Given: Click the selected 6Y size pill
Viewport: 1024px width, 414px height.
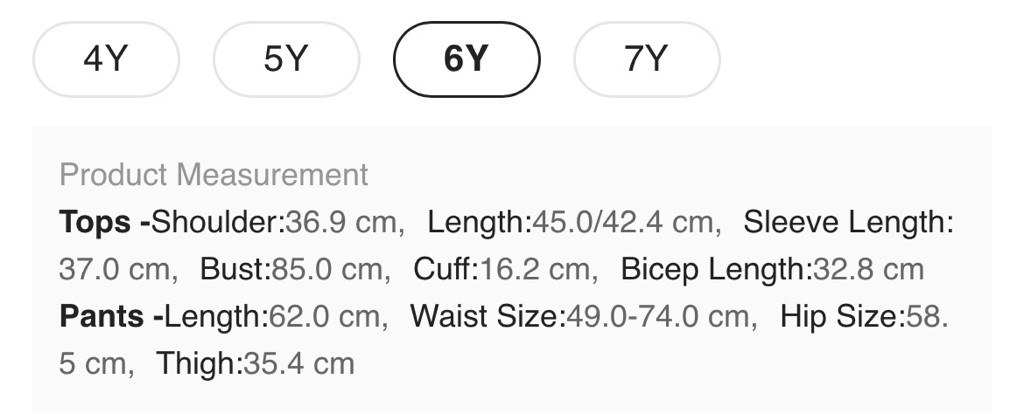Looking at the screenshot, I should [x=466, y=60].
